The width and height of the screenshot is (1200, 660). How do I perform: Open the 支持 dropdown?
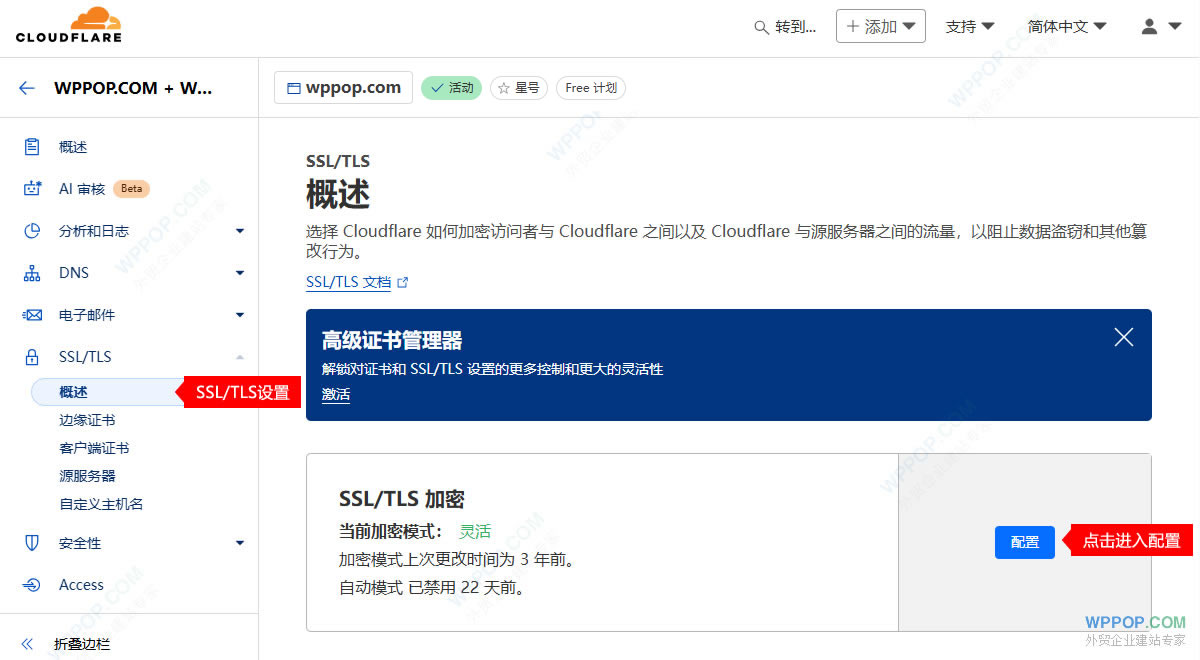(968, 26)
